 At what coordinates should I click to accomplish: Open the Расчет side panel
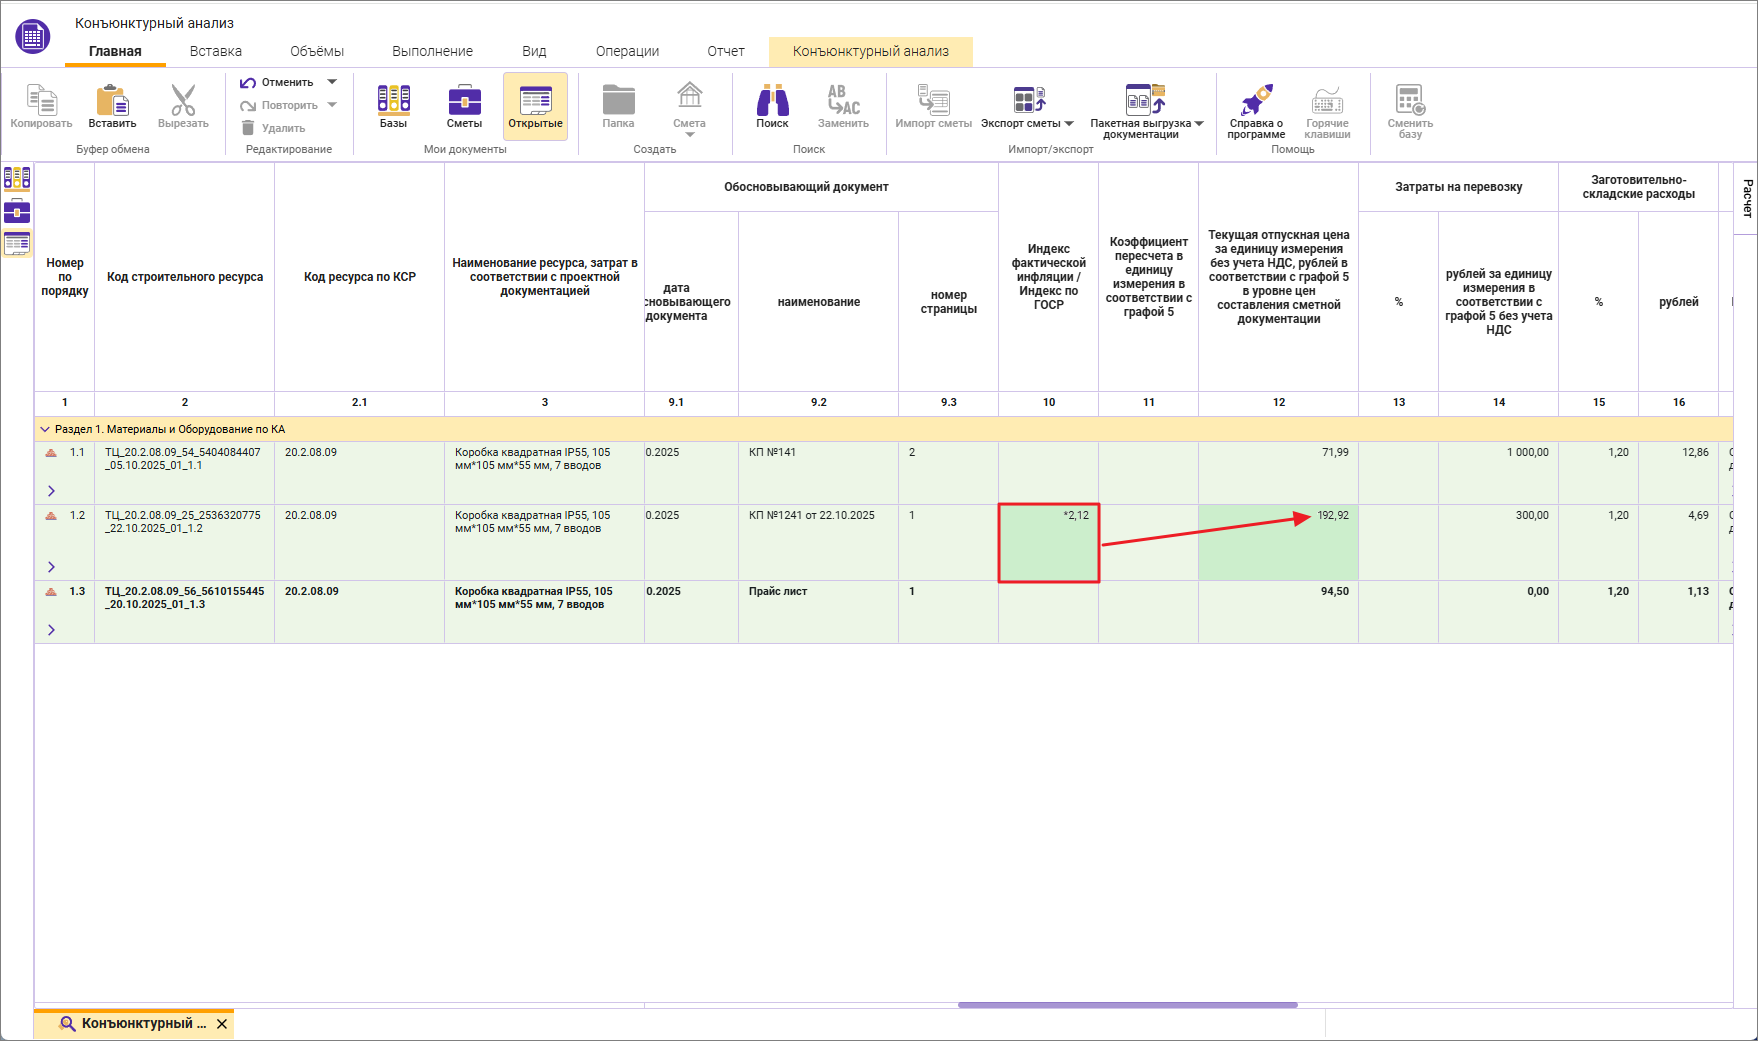click(x=1746, y=198)
